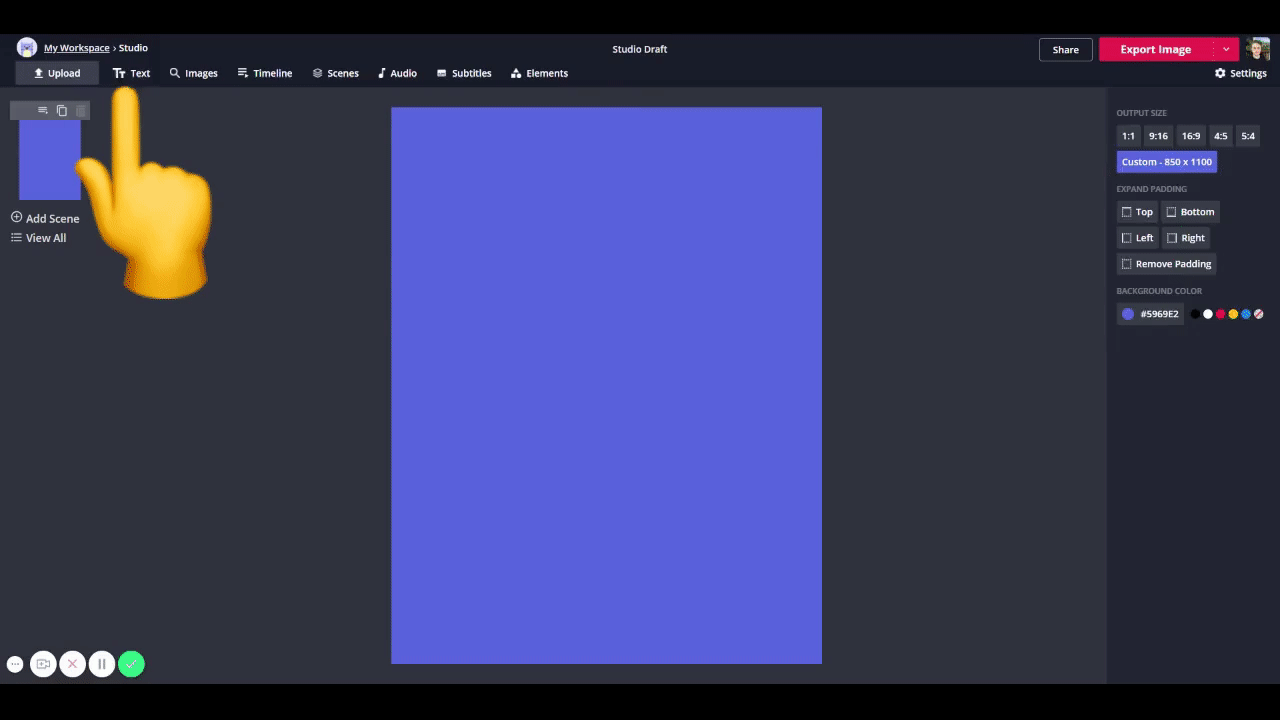Pause the screen recording
The image size is (1280, 720).
(x=101, y=664)
